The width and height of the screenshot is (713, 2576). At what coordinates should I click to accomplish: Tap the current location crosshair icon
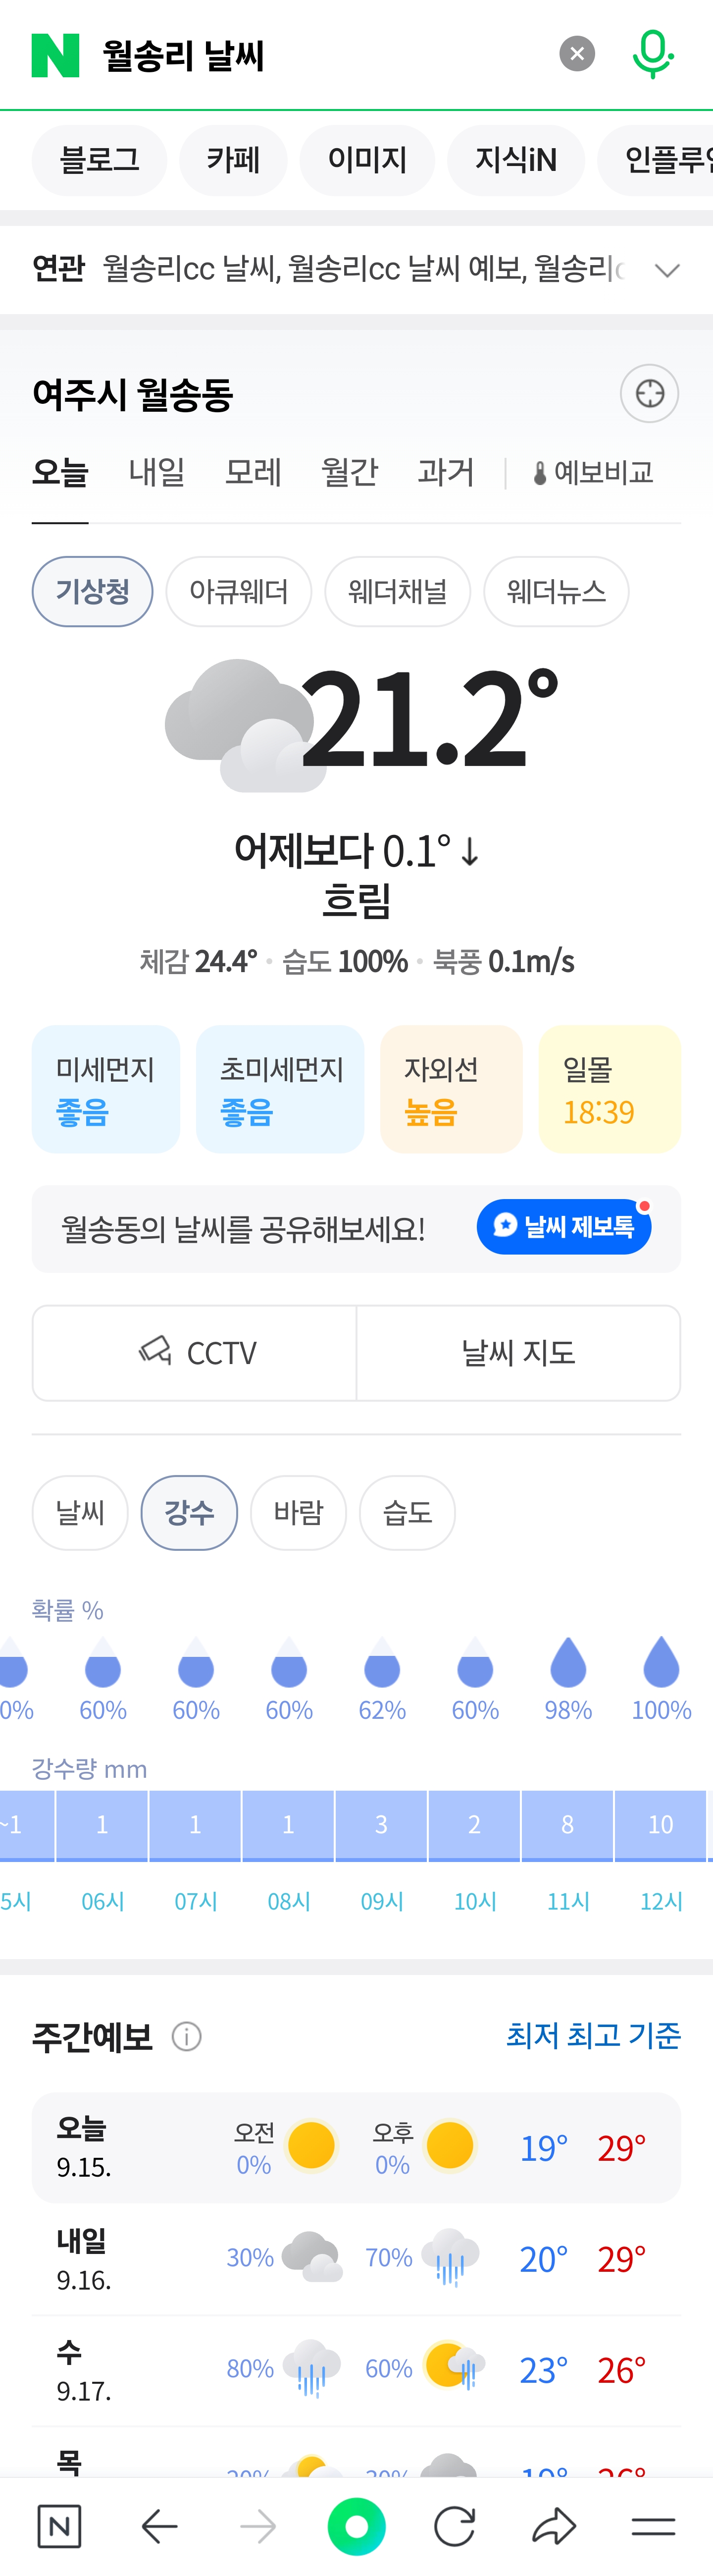tap(650, 393)
